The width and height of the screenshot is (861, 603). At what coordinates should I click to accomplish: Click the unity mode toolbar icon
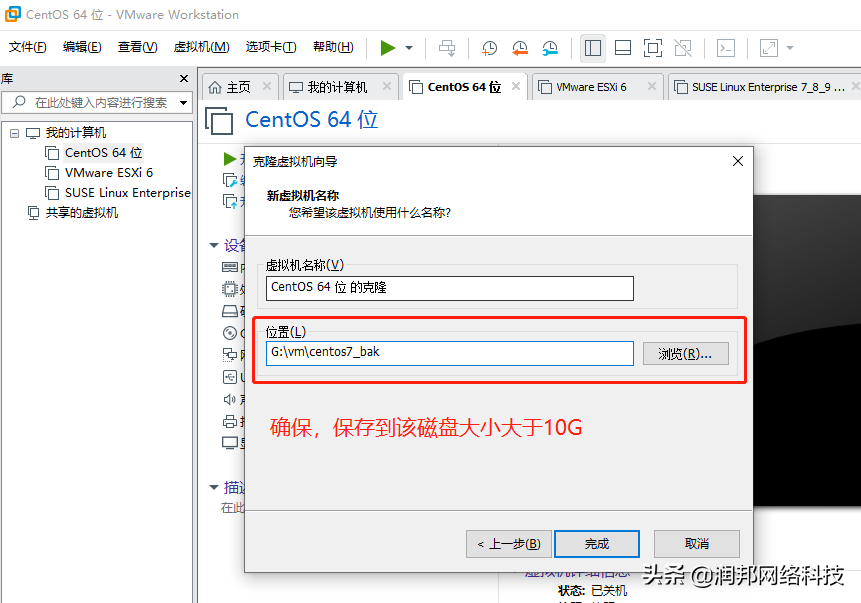(683, 48)
